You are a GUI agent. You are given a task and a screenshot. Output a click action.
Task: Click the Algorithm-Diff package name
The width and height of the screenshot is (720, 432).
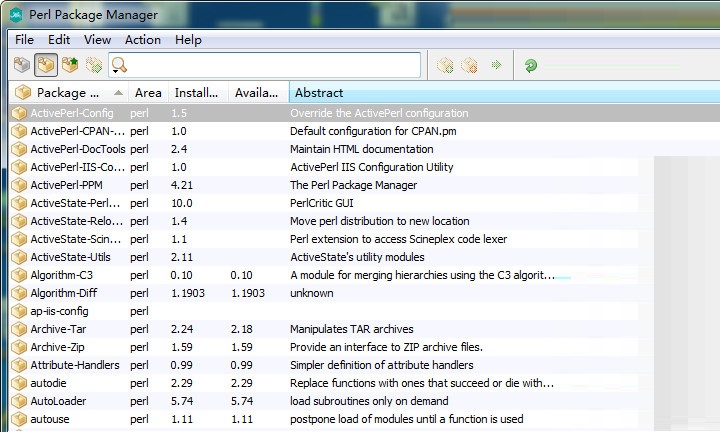click(64, 293)
